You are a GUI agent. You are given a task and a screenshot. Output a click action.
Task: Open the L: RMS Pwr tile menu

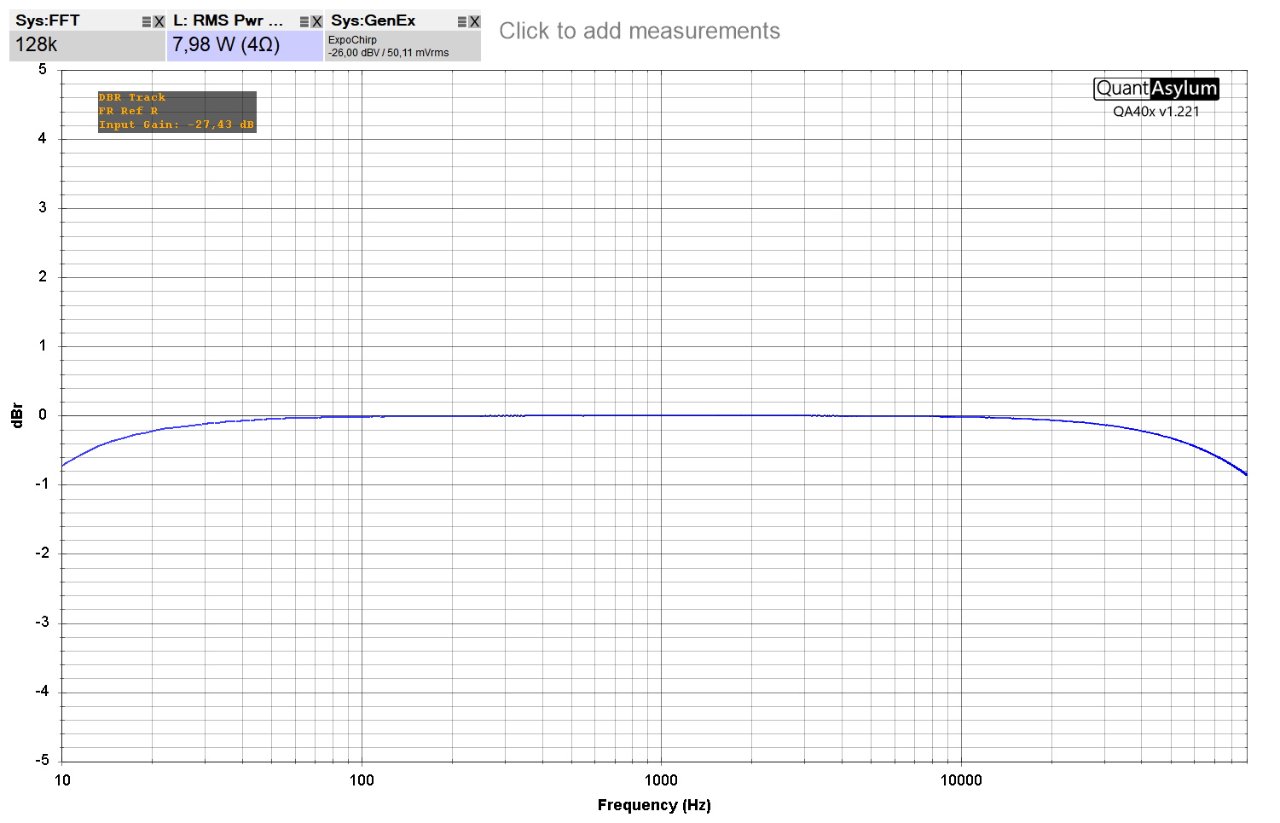(x=305, y=21)
